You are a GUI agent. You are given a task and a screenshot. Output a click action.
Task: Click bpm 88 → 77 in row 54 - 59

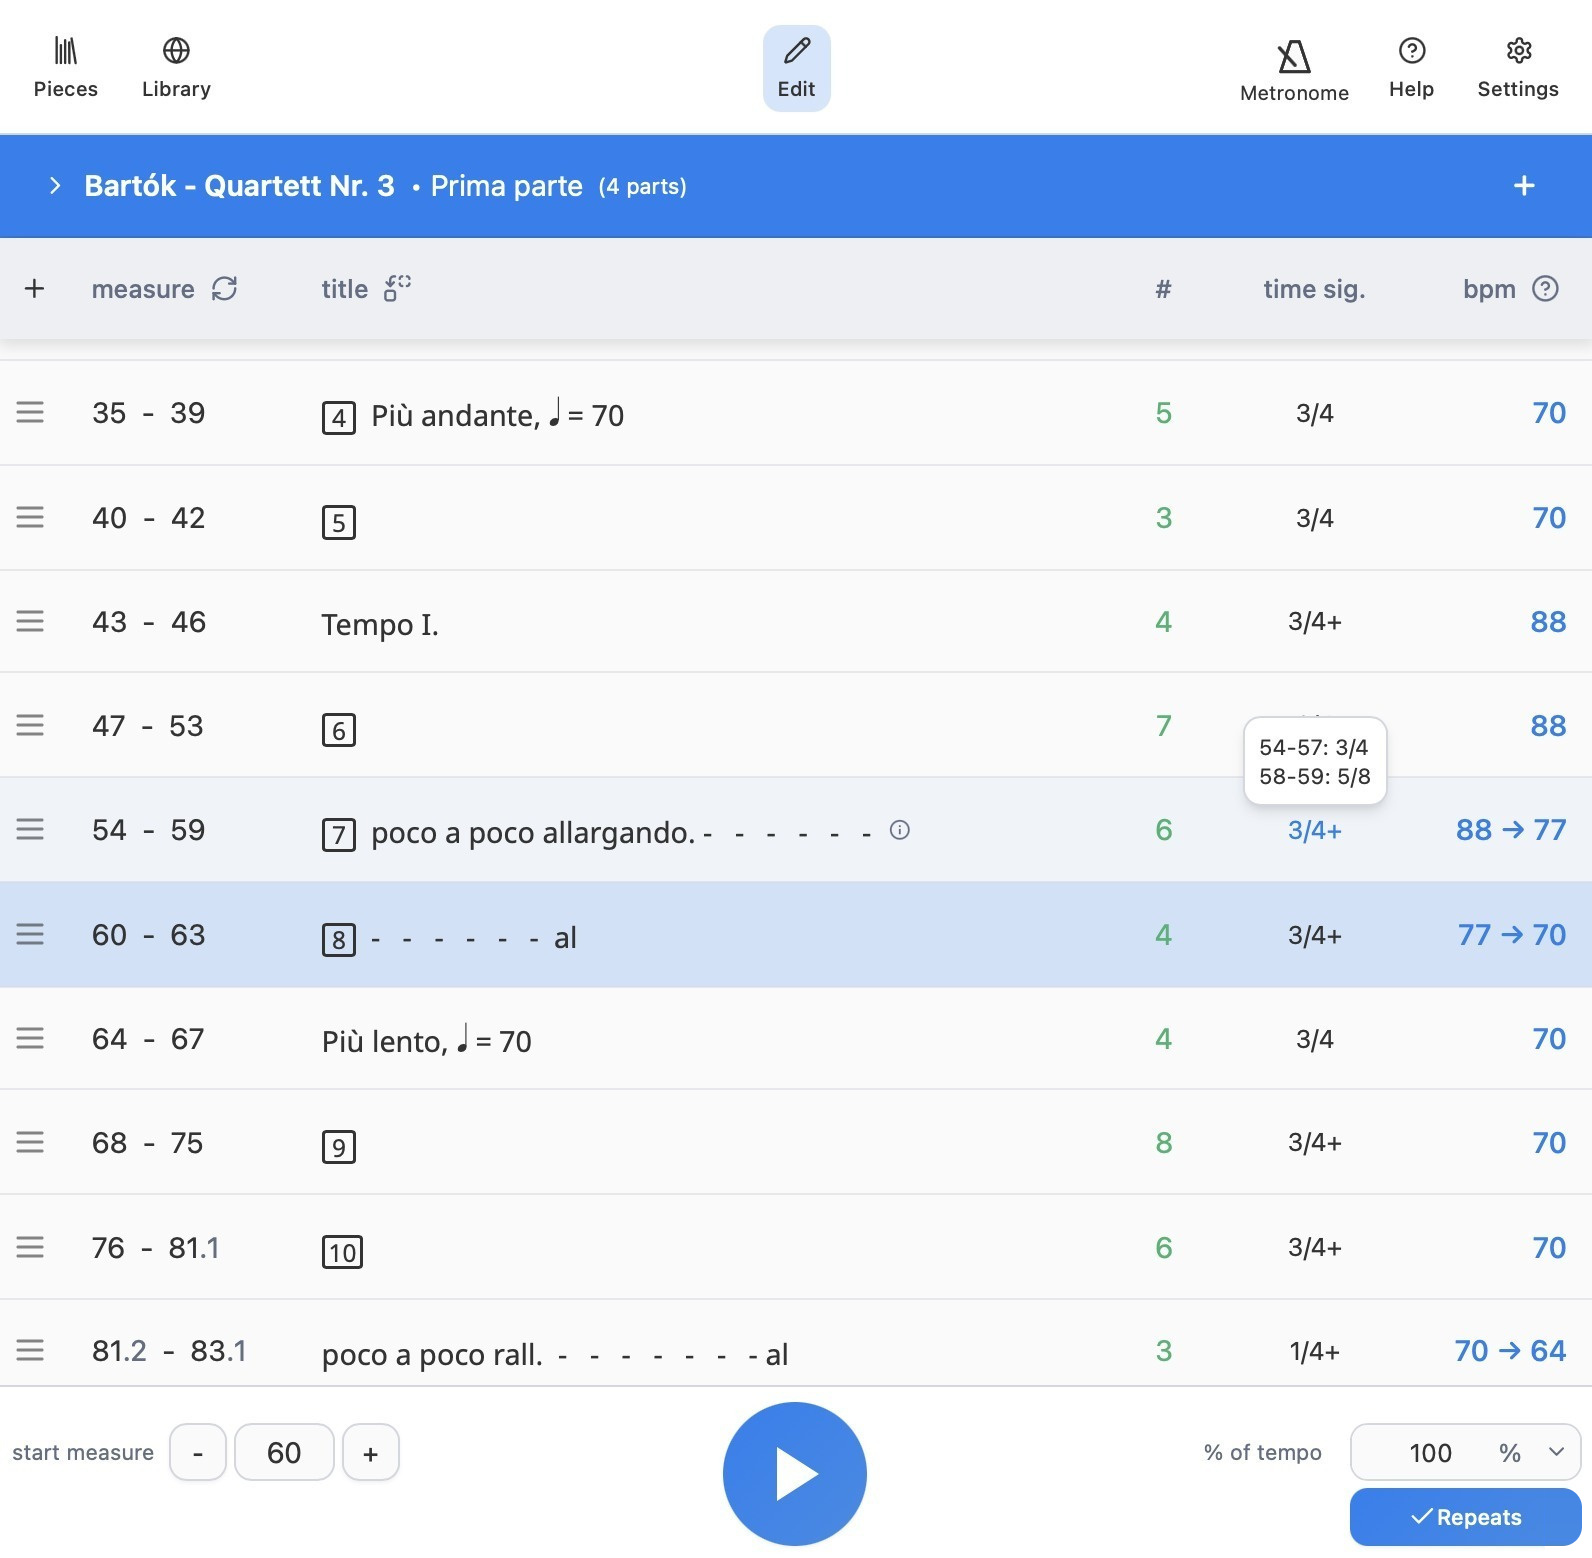[x=1511, y=830]
